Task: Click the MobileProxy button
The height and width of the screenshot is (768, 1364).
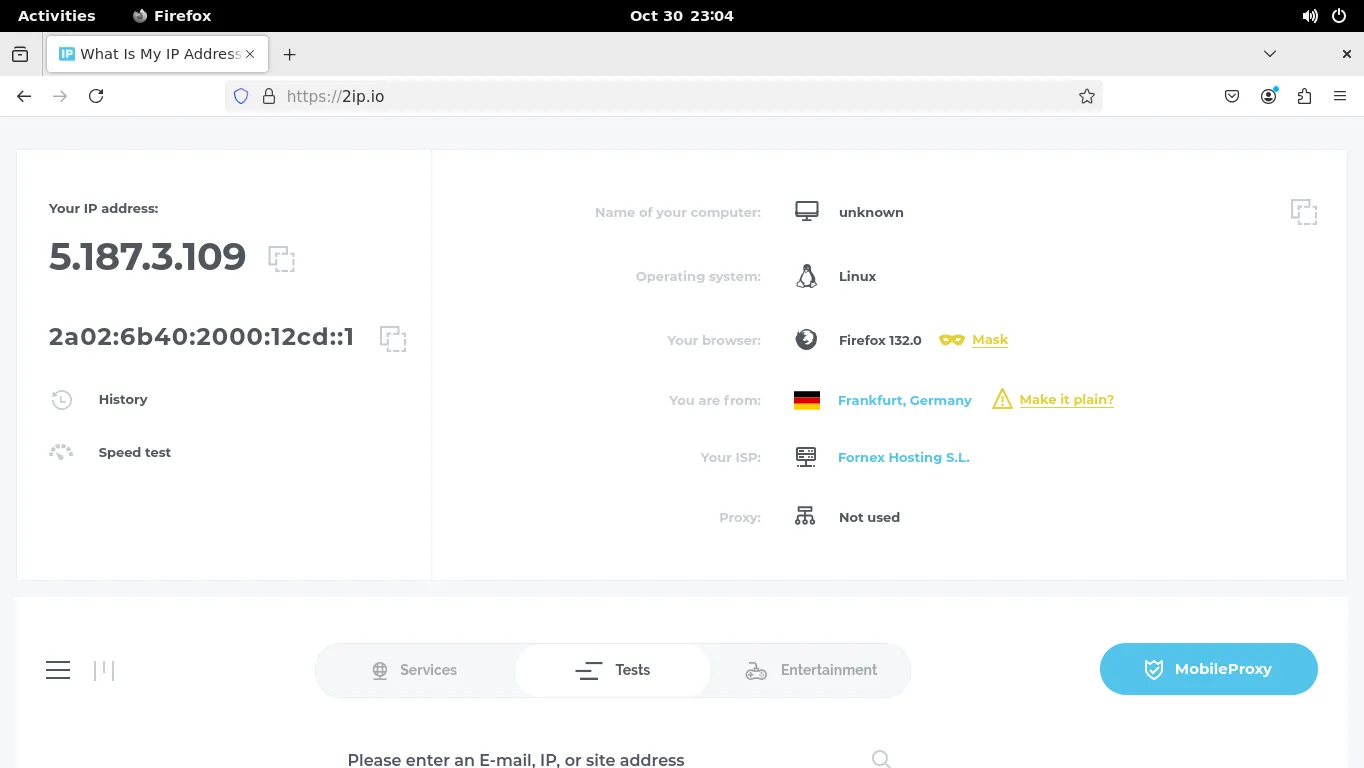Action: pos(1209,669)
